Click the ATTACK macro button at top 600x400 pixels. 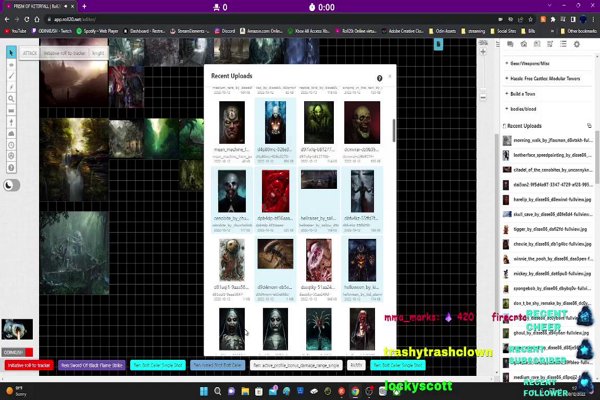click(x=30, y=53)
